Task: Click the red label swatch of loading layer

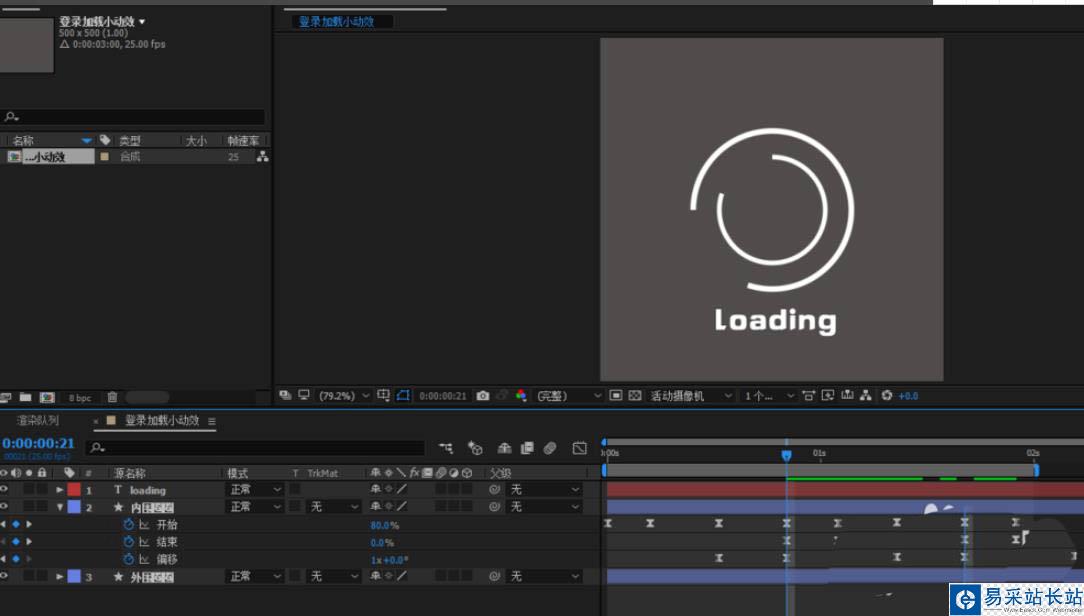Action: [74, 489]
